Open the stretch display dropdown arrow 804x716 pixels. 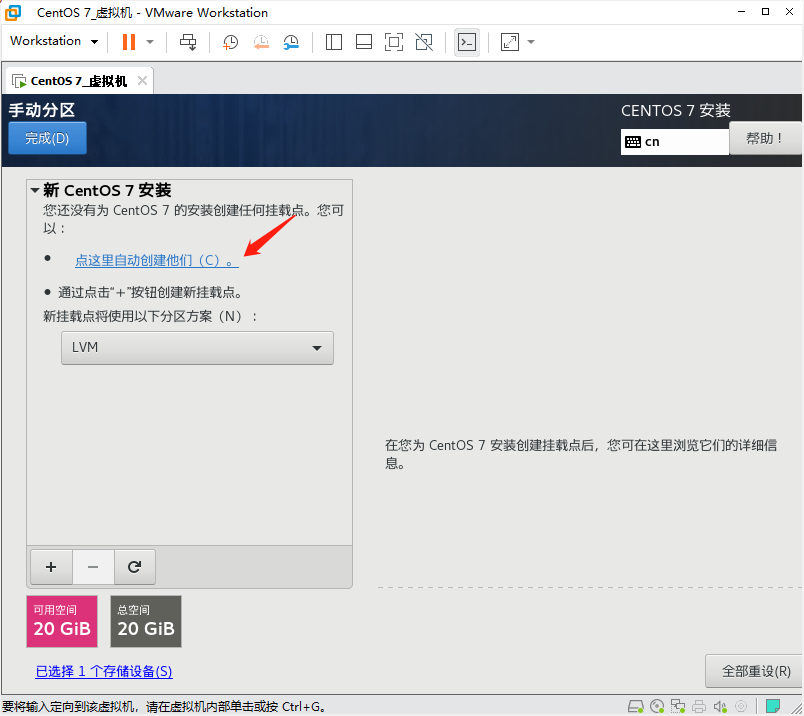[x=531, y=42]
